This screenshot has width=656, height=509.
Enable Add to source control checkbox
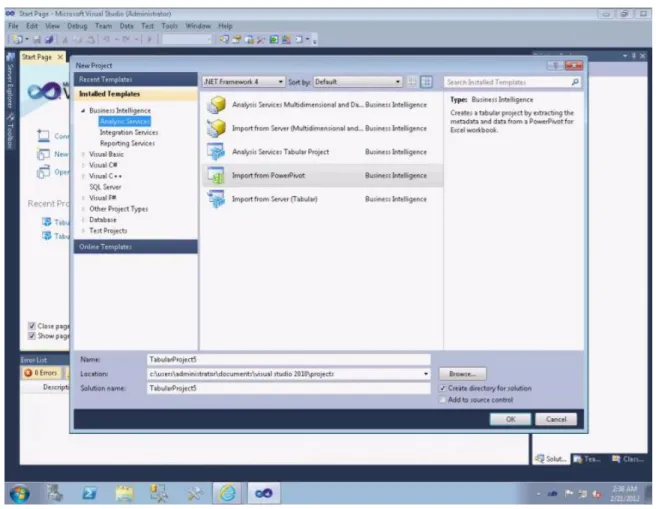(443, 400)
